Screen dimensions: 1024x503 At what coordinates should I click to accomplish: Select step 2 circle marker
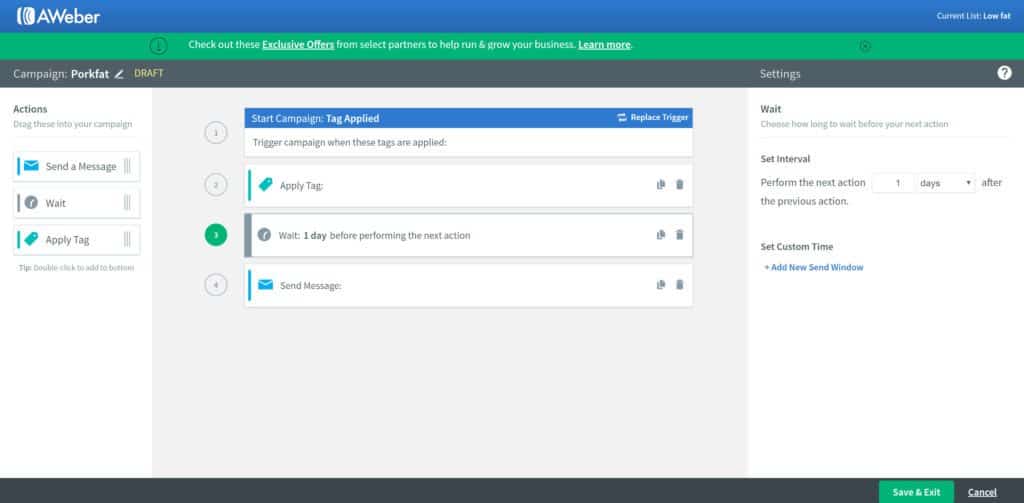(216, 185)
